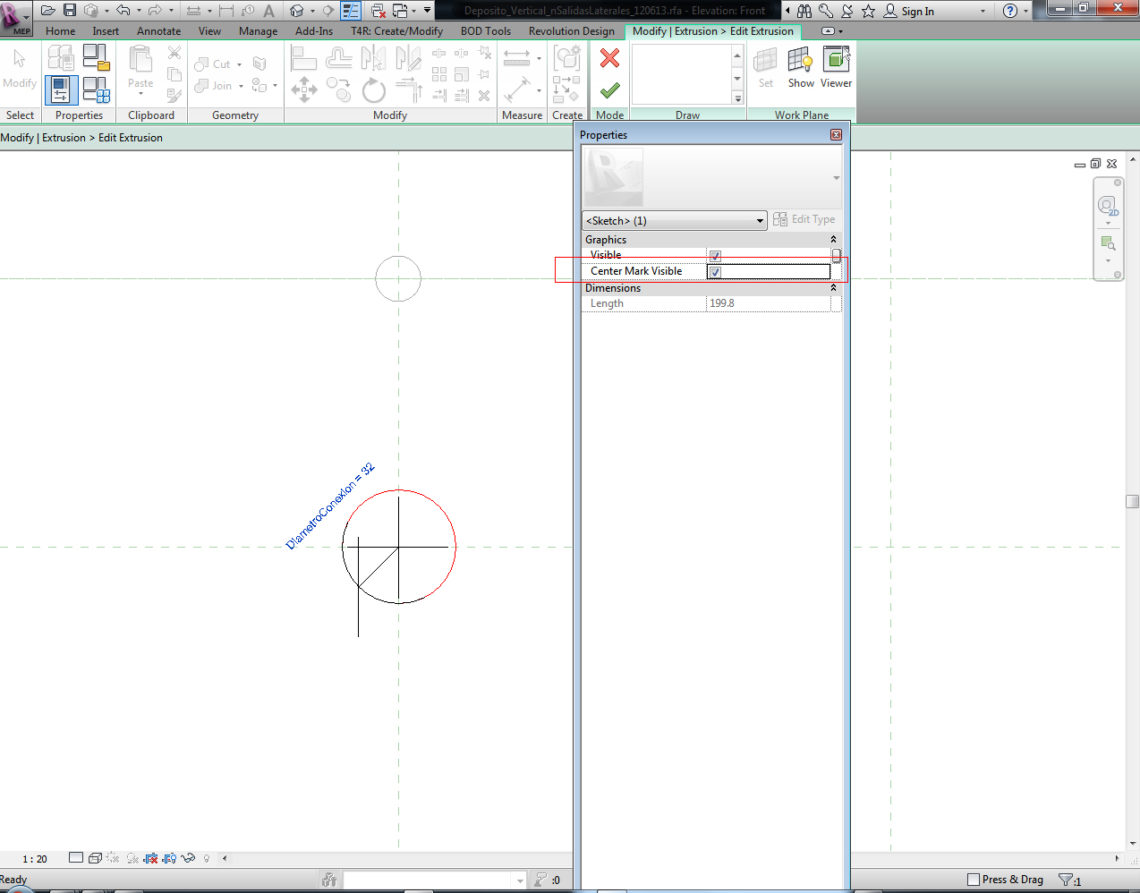Open the T4R: Create/Modify tab

click(399, 31)
